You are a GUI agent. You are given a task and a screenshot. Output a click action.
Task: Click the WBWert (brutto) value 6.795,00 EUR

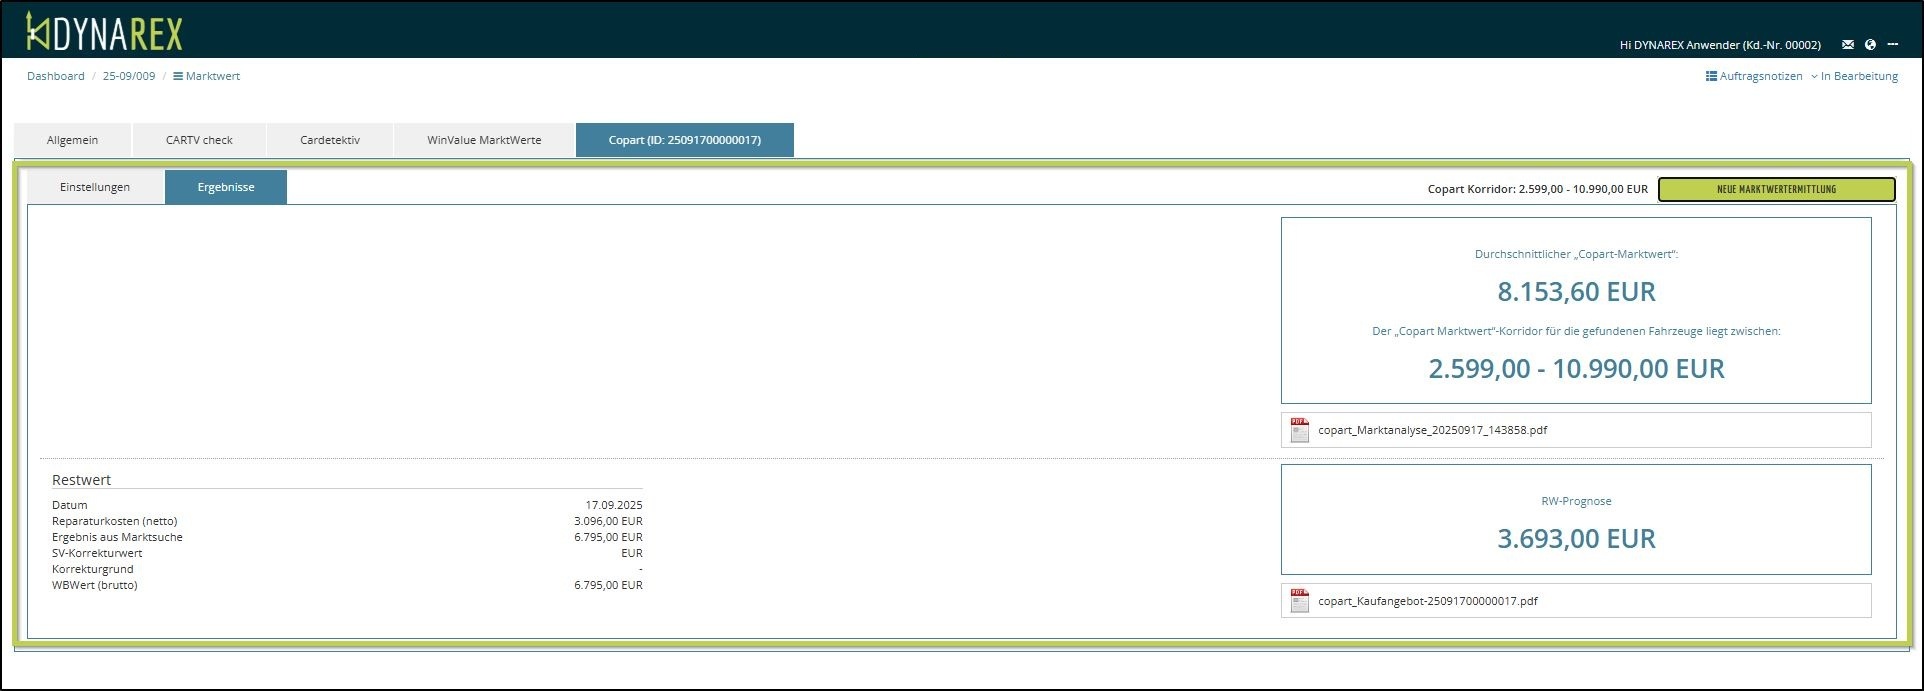608,585
